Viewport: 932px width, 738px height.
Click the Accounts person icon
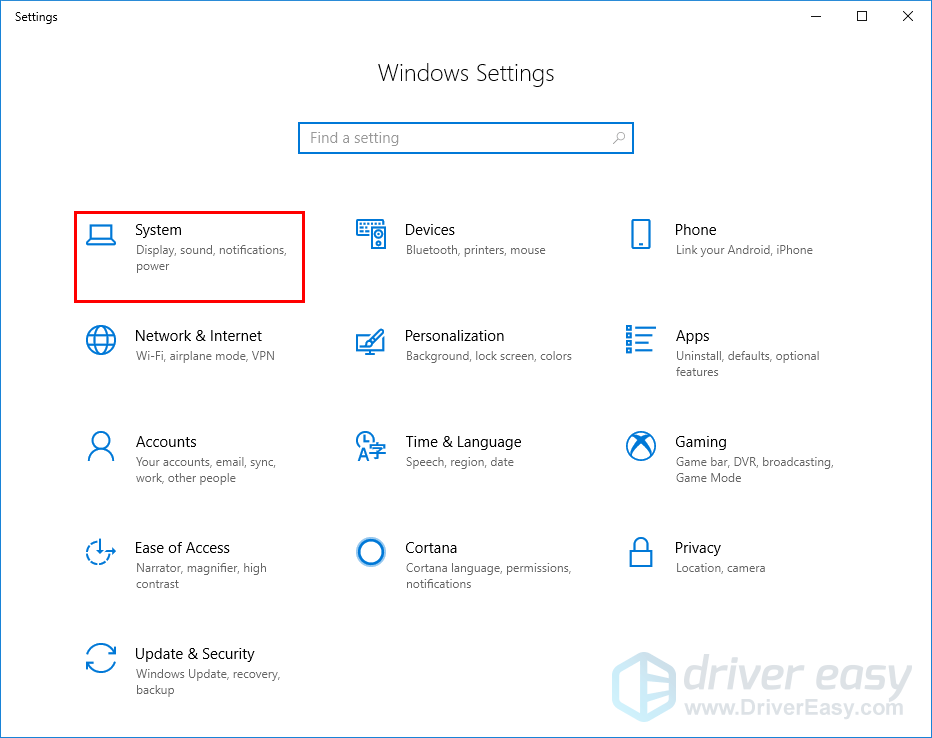[x=101, y=446]
